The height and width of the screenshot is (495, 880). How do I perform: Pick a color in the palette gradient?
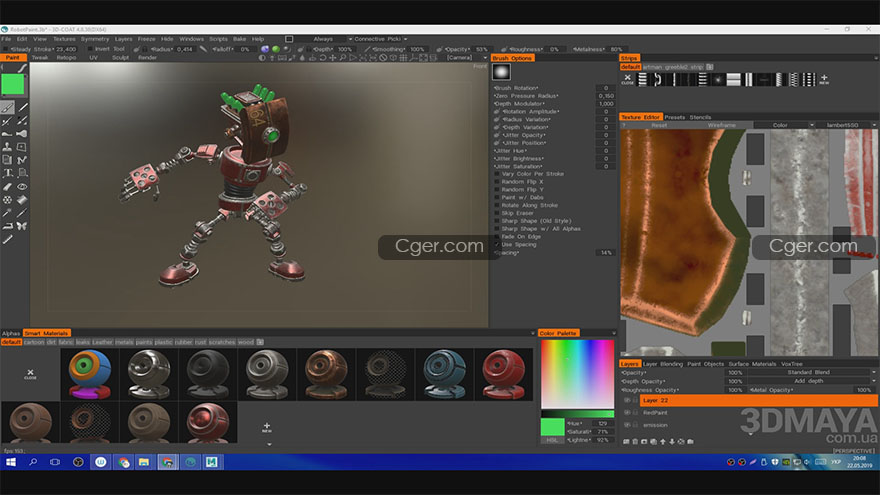pyautogui.click(x=577, y=374)
